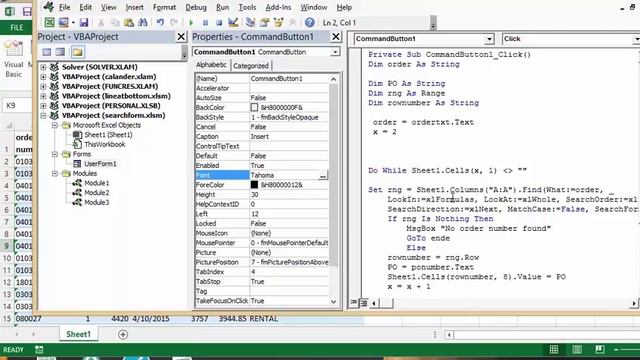Toggle Folders icon in Project pane
Image resolution: width=640 pixels, height=360 pixels.
[78, 52]
